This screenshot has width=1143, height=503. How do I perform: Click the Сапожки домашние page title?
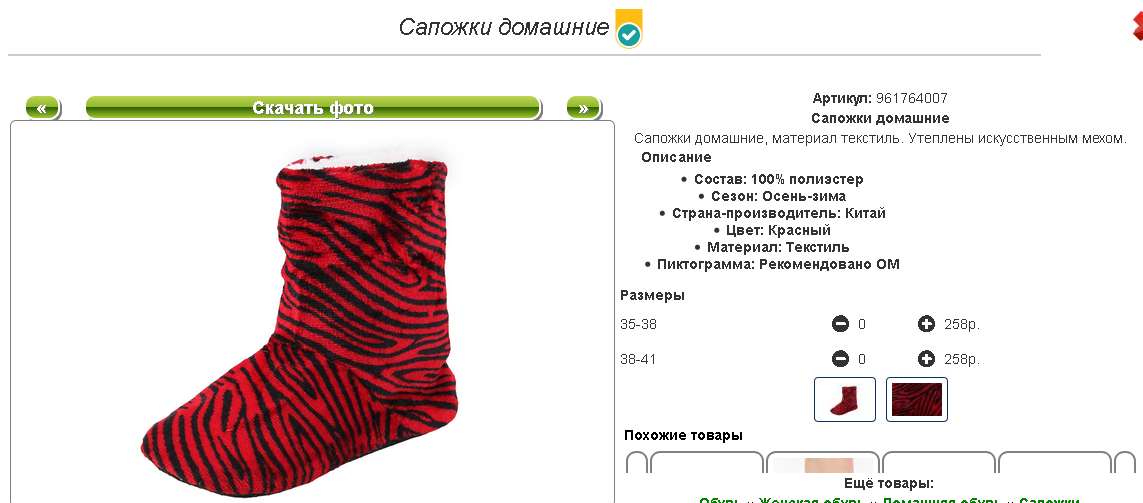[x=504, y=28]
